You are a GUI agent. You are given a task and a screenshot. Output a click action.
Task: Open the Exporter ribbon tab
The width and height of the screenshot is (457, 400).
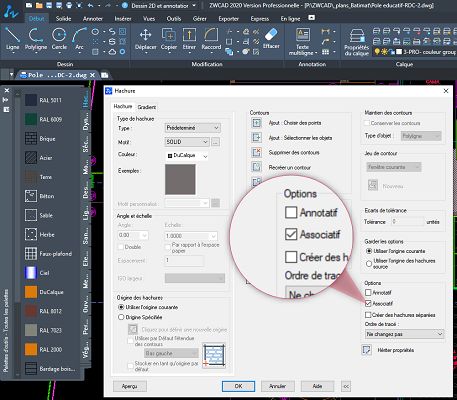coord(229,19)
